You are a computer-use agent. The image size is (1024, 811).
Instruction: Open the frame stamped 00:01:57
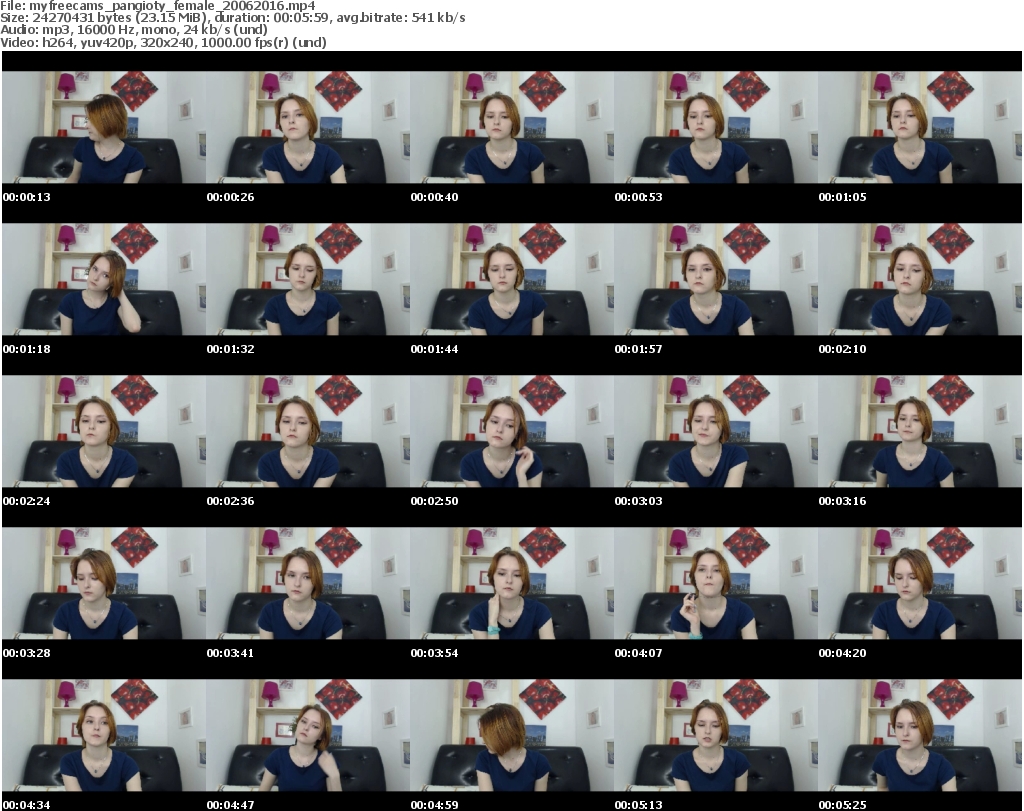[716, 279]
